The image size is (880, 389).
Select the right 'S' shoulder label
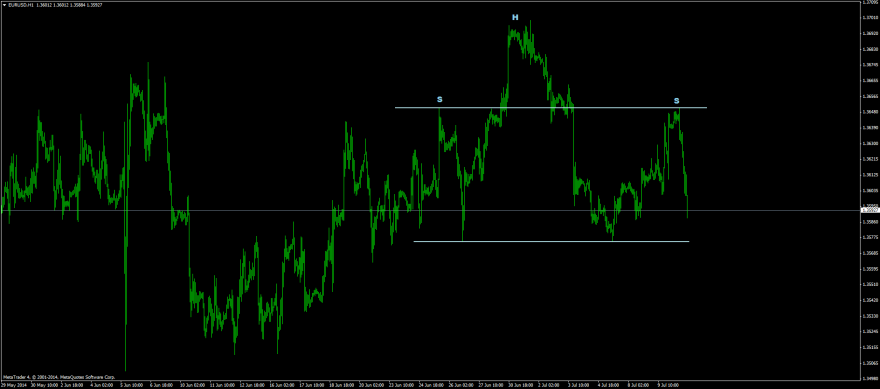676,100
